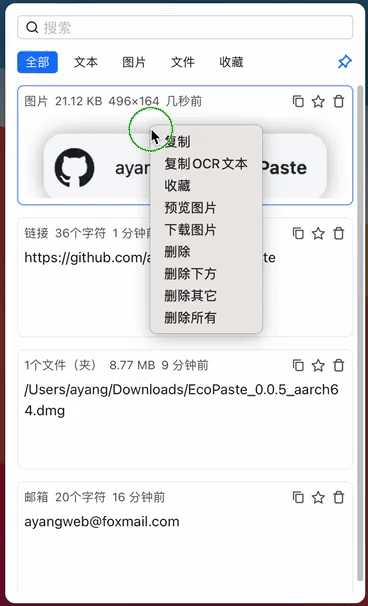Screen dimensions: 368x606
Task: Select 下载图片 menu option
Action: coord(206,230)
